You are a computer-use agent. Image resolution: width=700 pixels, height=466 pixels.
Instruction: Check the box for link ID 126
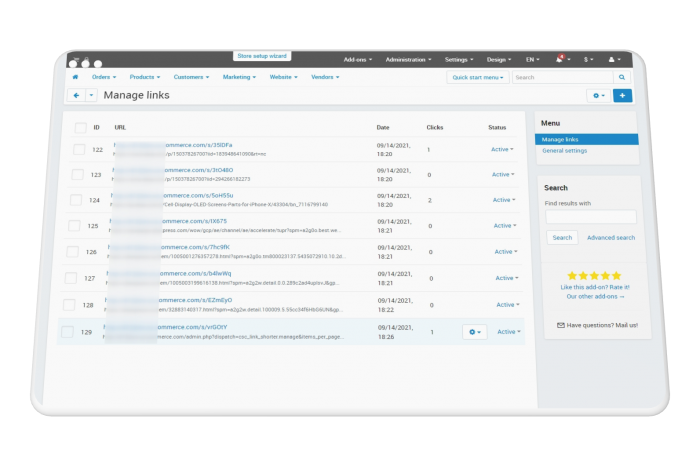(72, 252)
